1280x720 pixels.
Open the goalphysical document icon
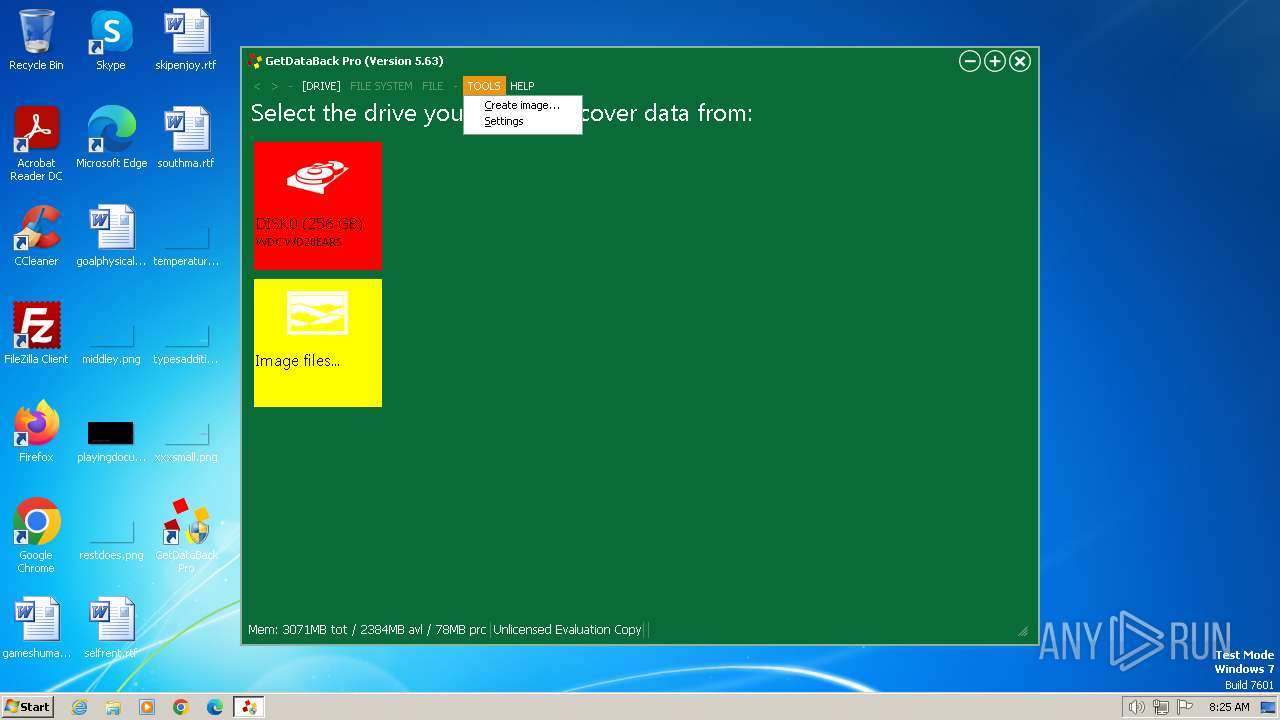click(x=111, y=236)
